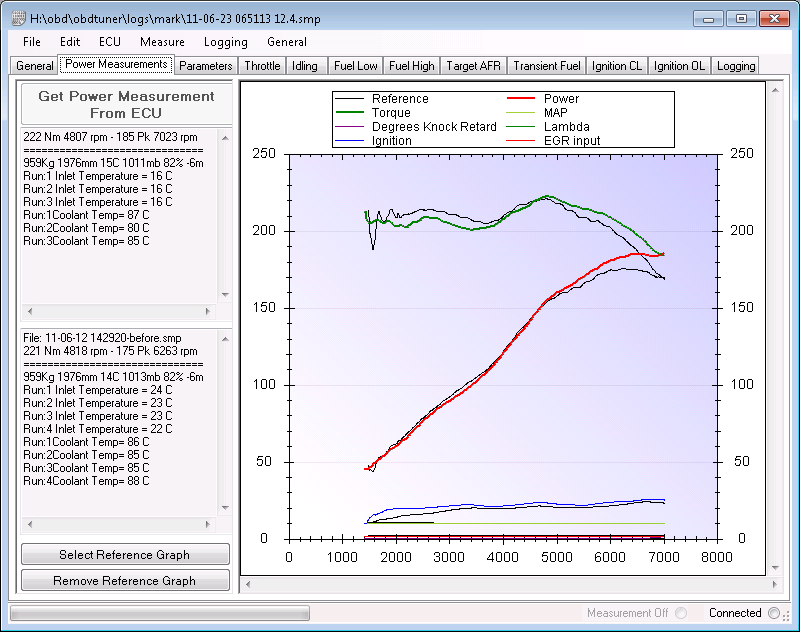Click the red Power legend line swatch

coord(520,98)
